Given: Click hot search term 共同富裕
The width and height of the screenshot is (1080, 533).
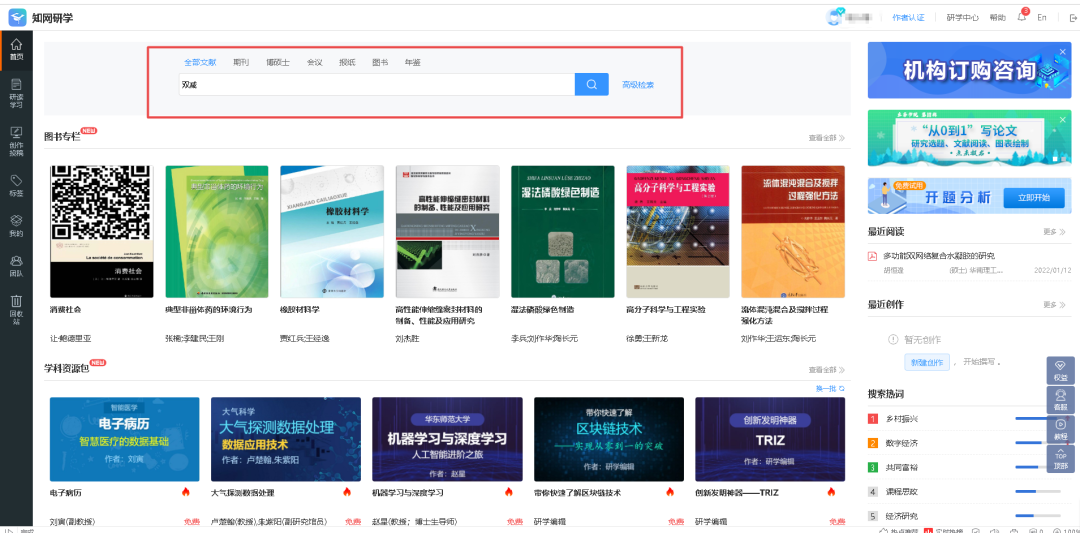Looking at the screenshot, I should (902, 467).
